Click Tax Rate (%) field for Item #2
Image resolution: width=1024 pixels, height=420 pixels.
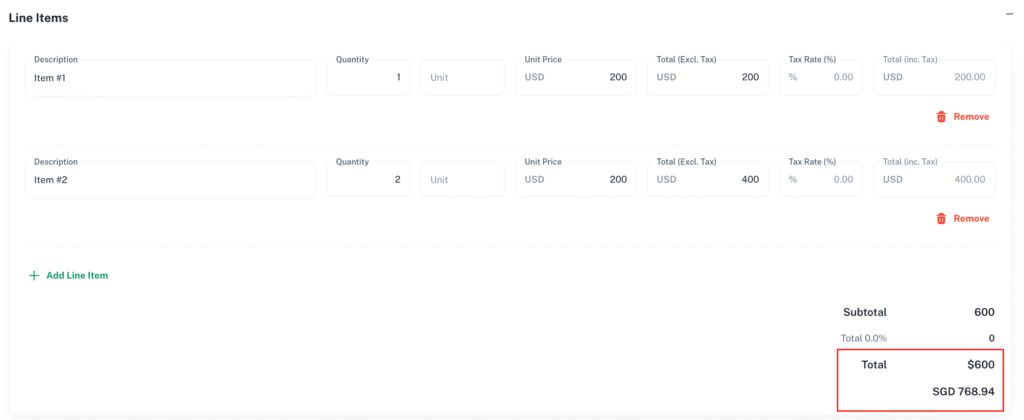point(821,180)
